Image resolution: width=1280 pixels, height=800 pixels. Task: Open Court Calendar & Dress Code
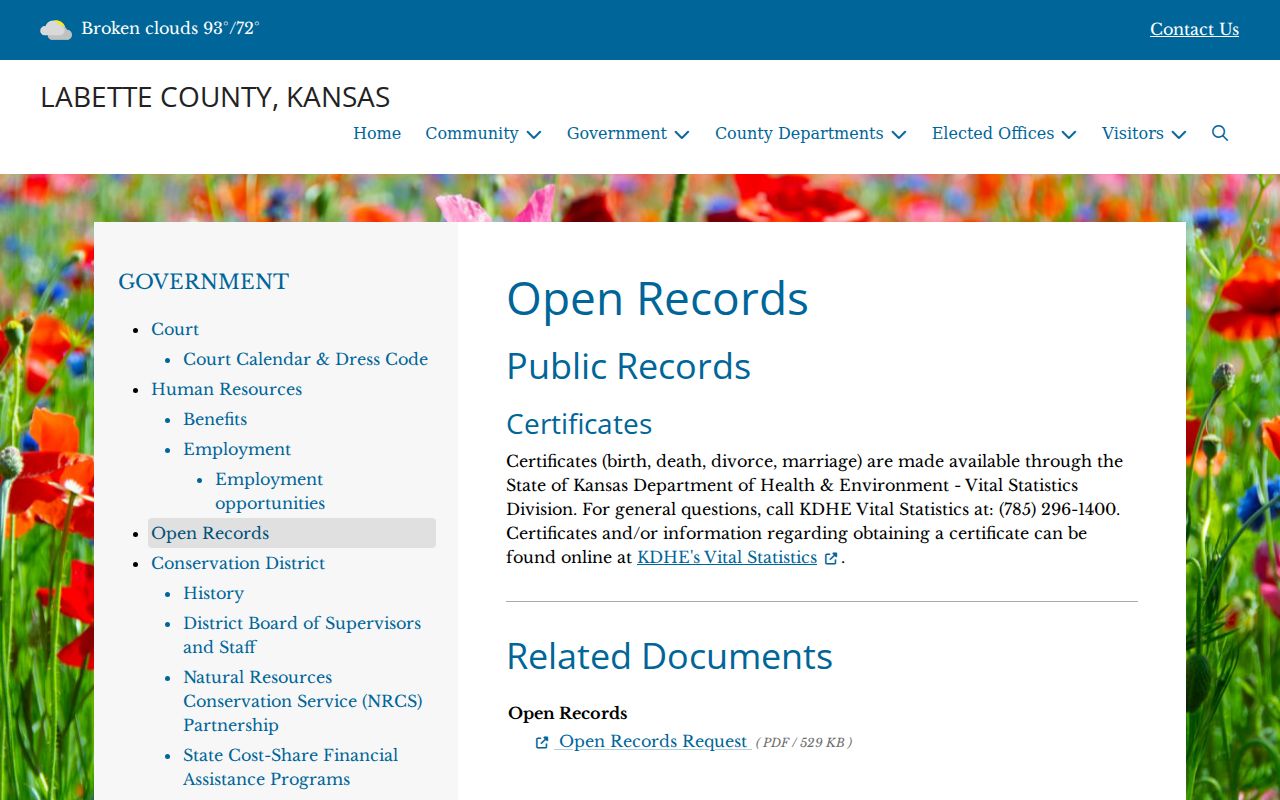click(x=305, y=359)
